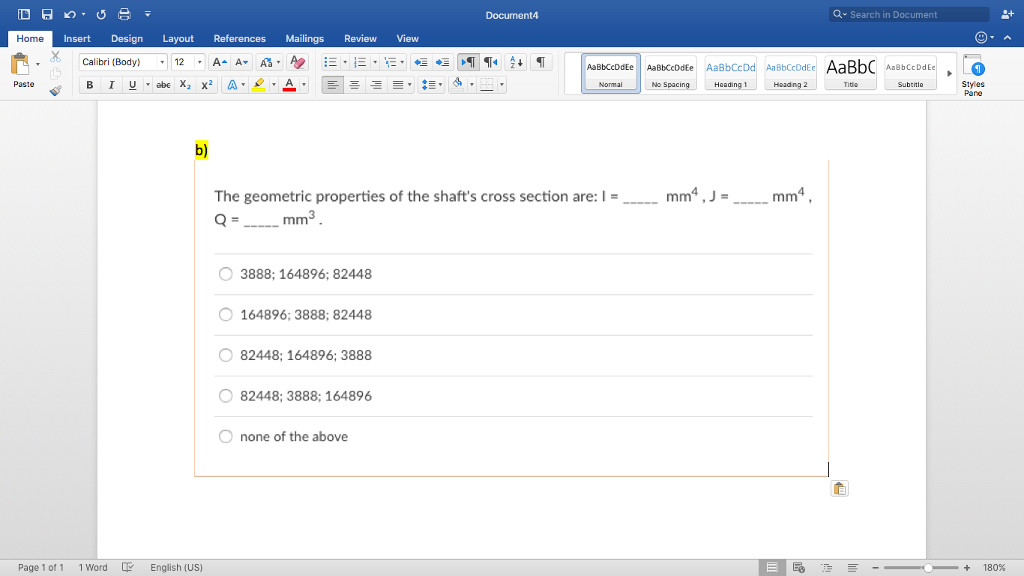Select the none of the above option

click(x=225, y=436)
